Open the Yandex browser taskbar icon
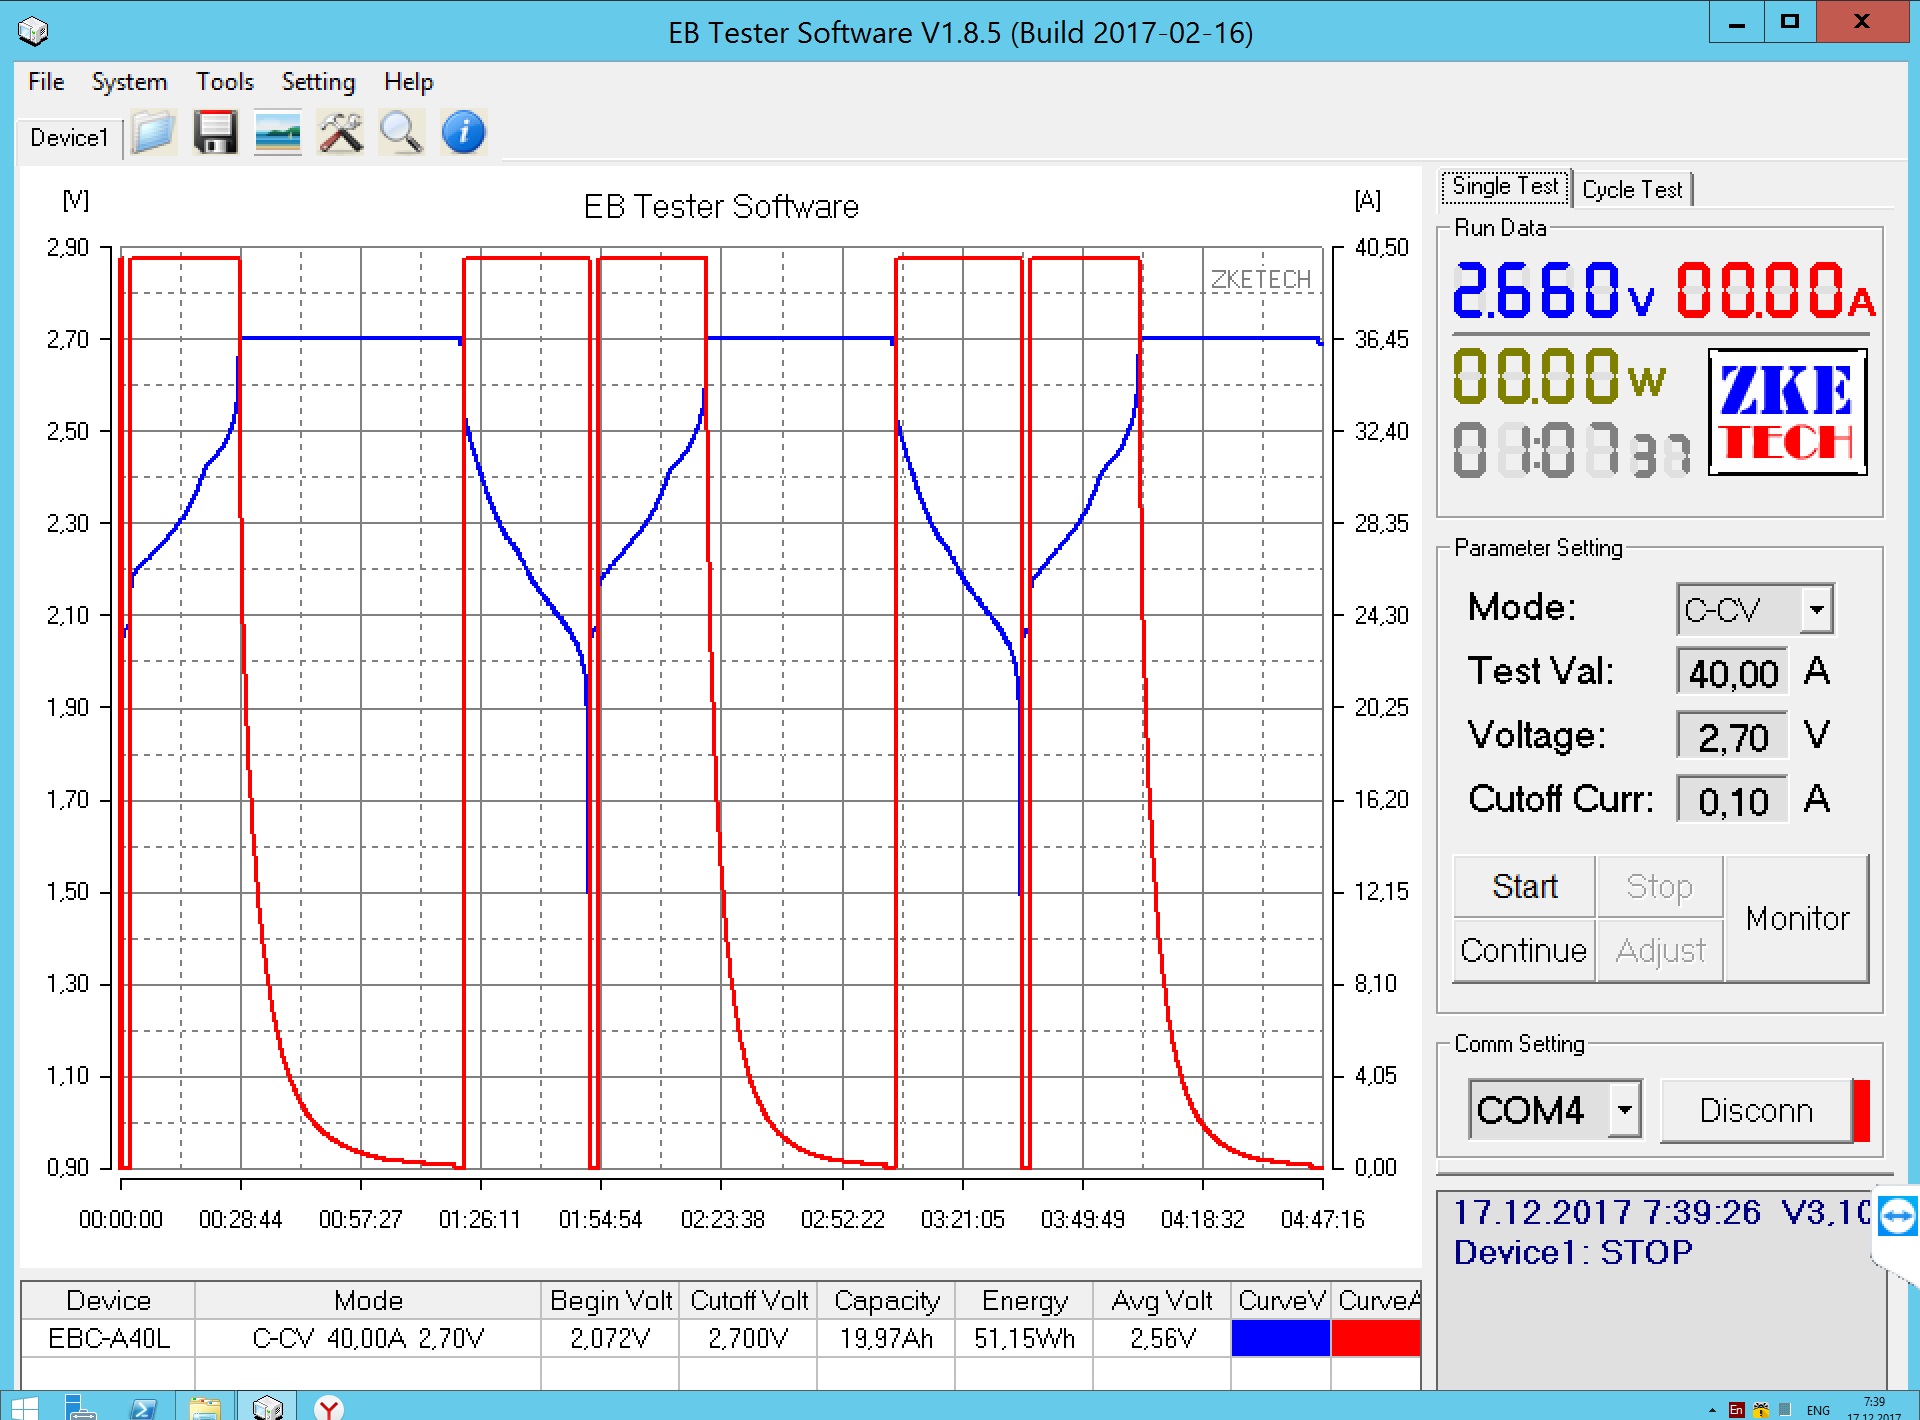The image size is (1920, 1420). click(329, 1408)
